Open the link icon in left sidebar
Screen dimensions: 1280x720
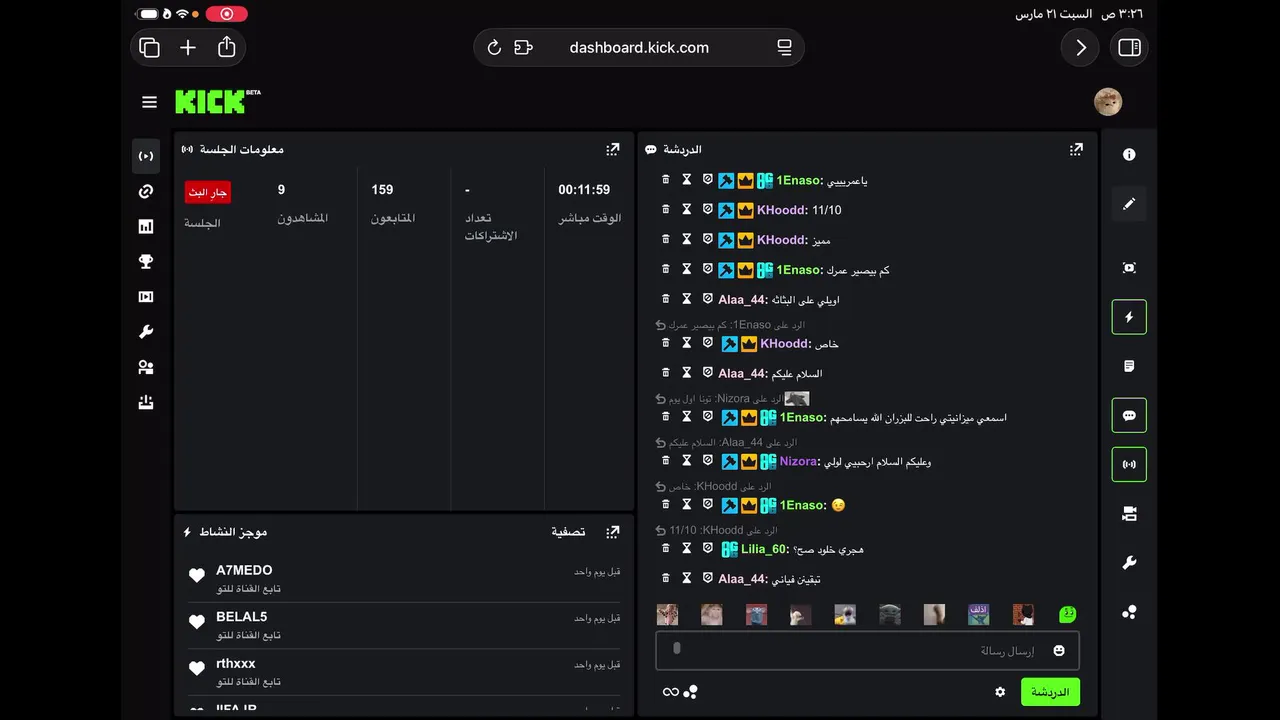[x=146, y=191]
